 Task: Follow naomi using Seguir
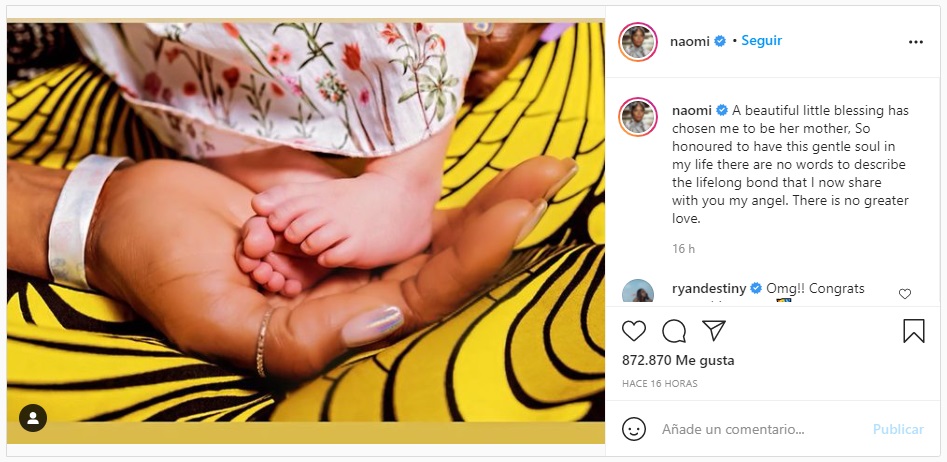[761, 41]
